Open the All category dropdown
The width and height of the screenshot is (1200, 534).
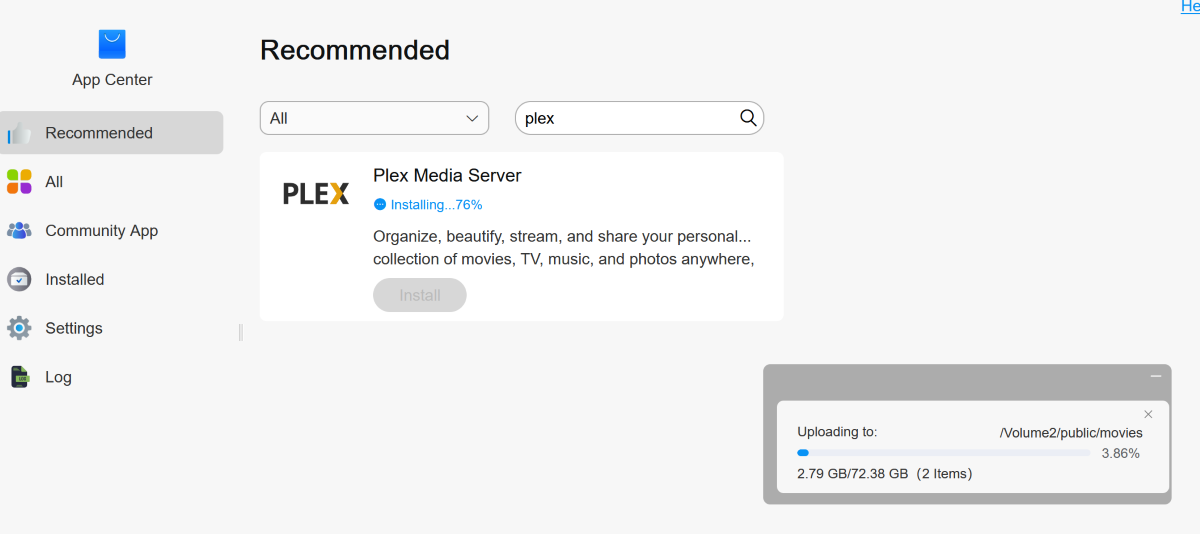[374, 118]
